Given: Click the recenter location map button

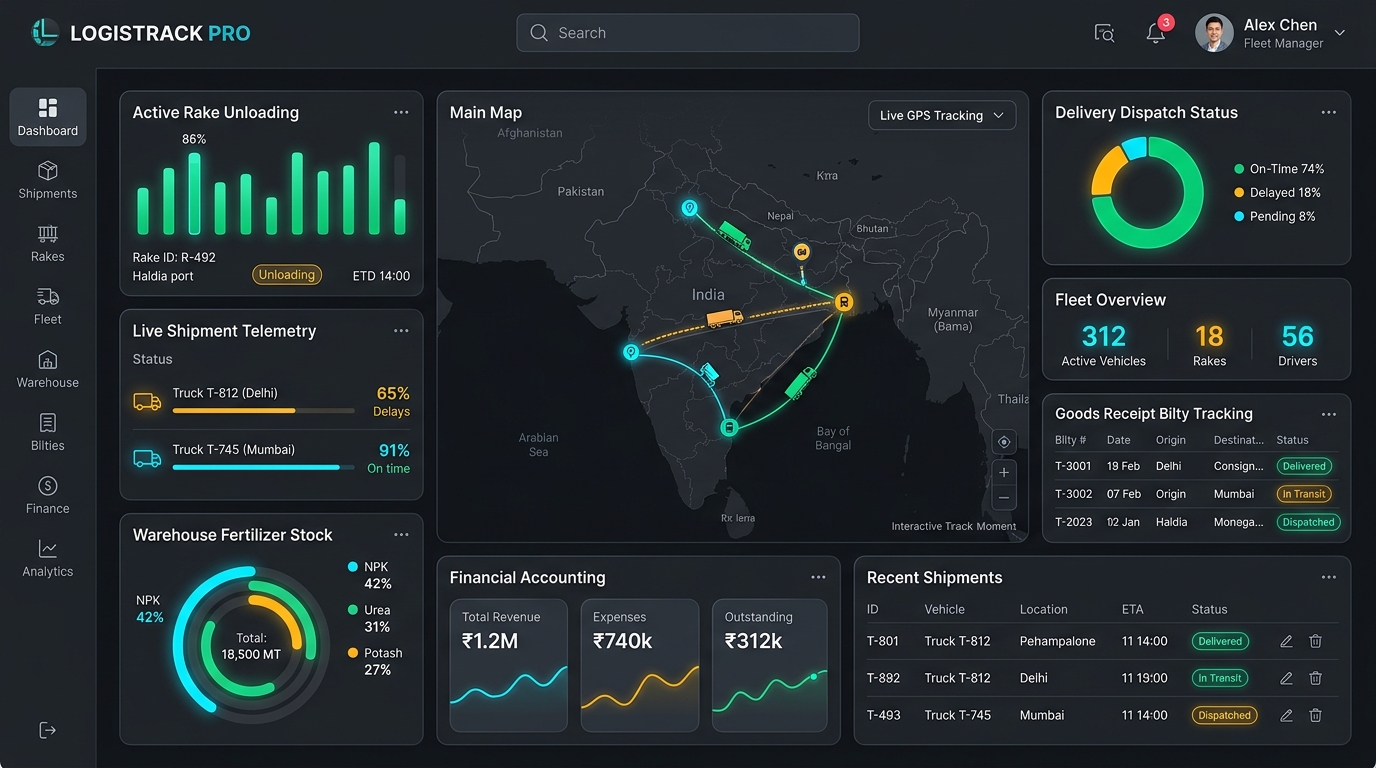Looking at the screenshot, I should point(1005,442).
